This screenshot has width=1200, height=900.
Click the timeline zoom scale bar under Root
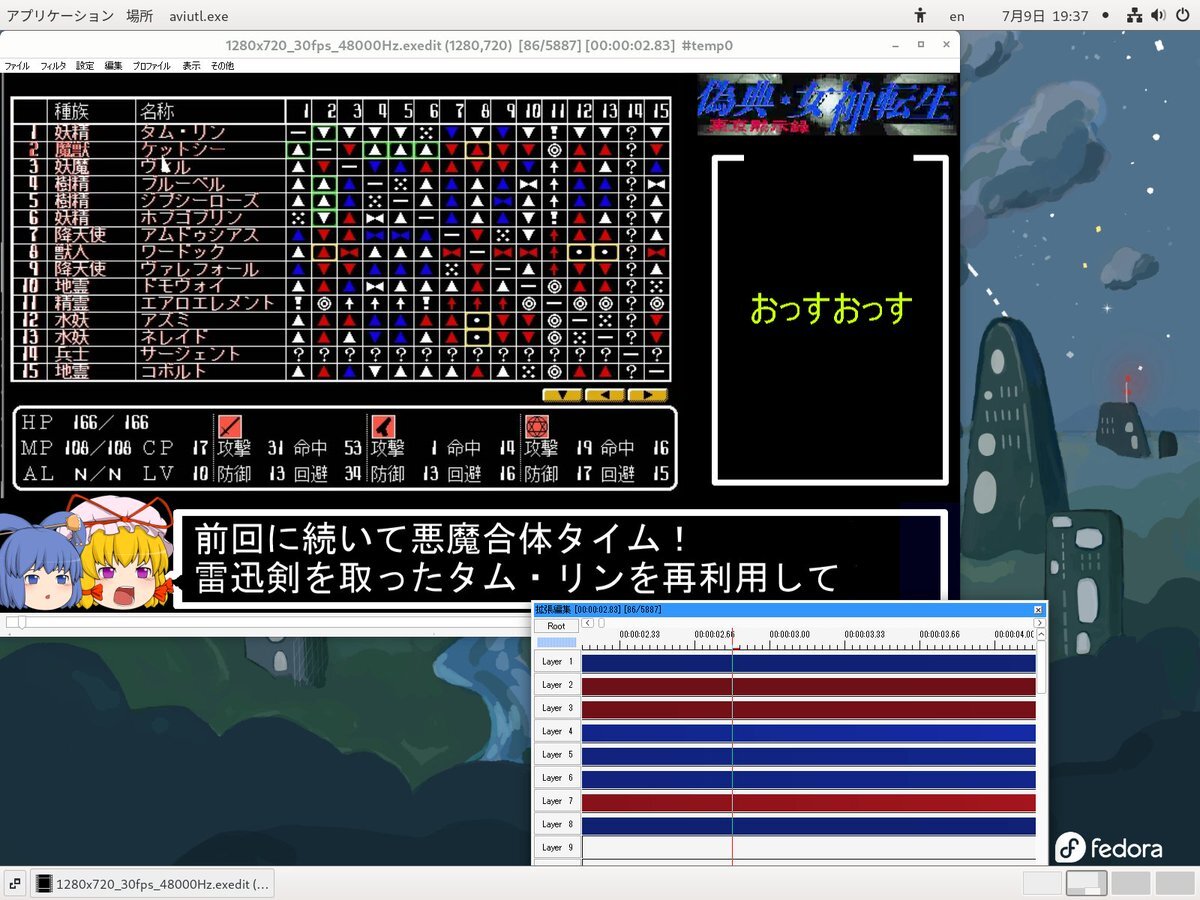coord(556,642)
